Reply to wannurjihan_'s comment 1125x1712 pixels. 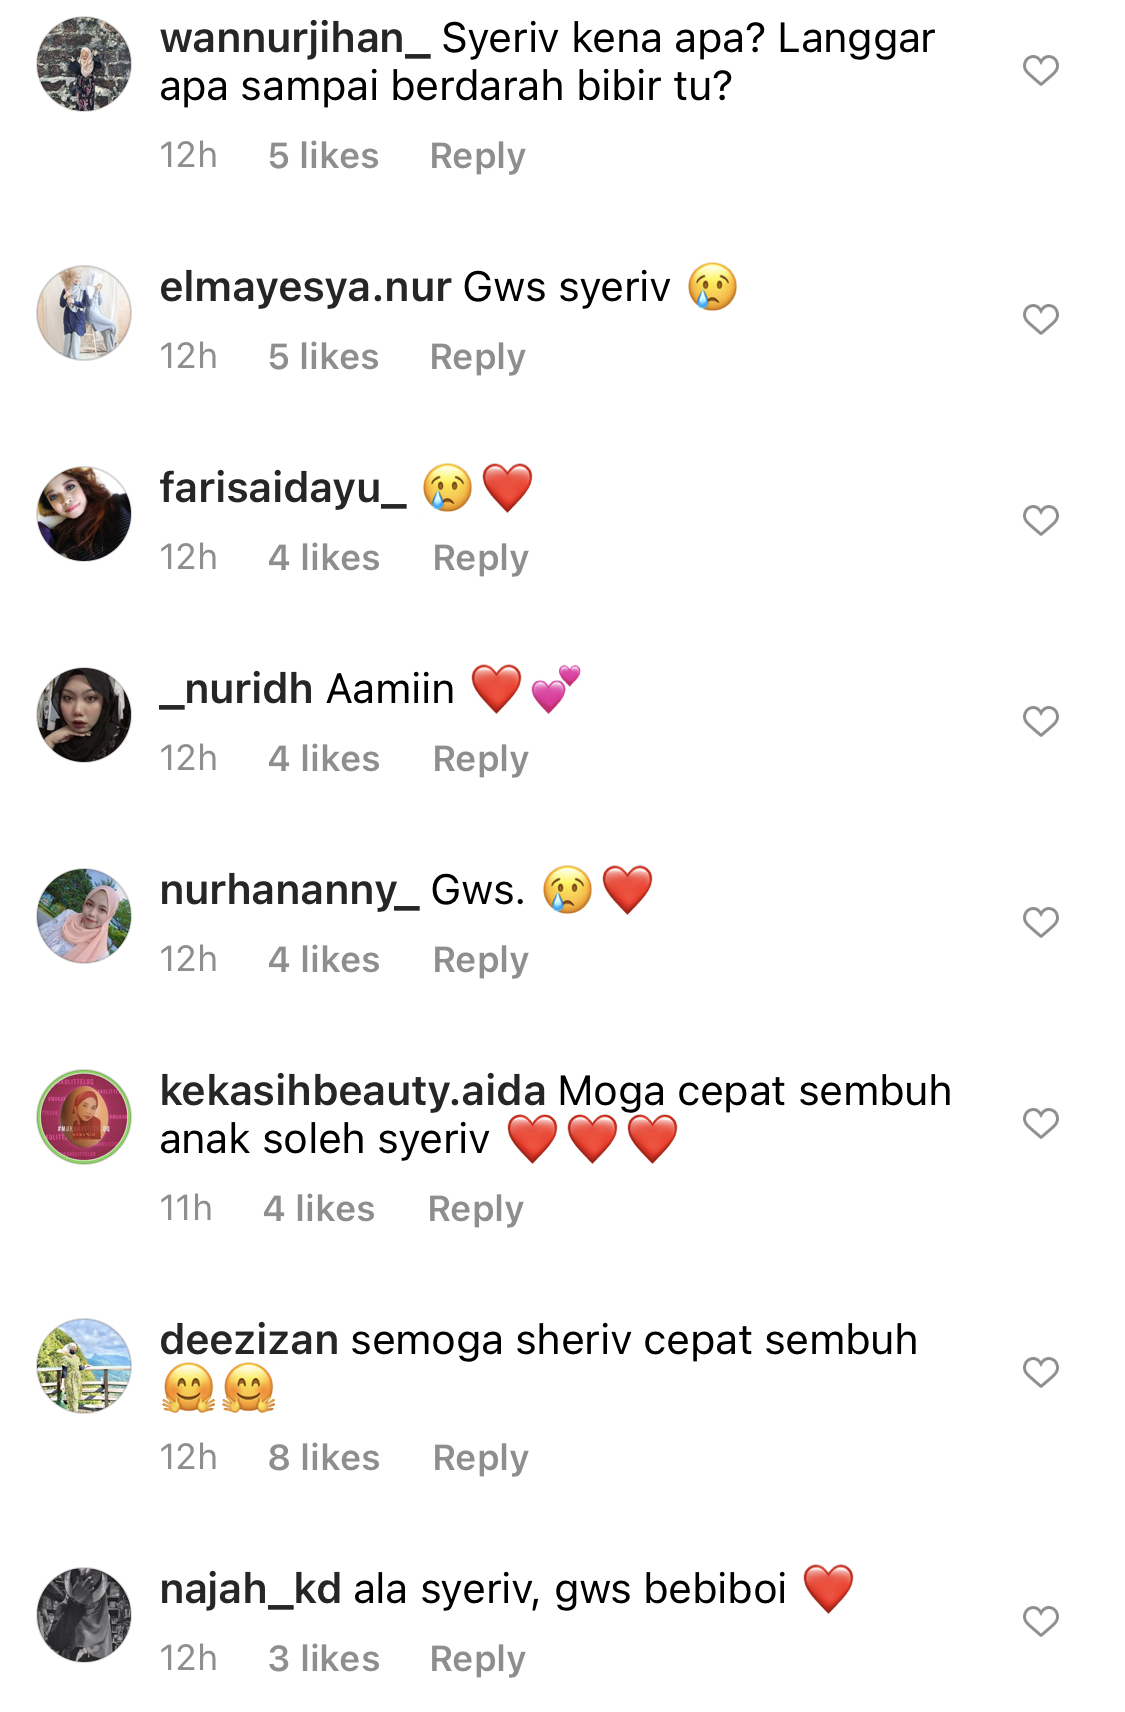(x=477, y=156)
